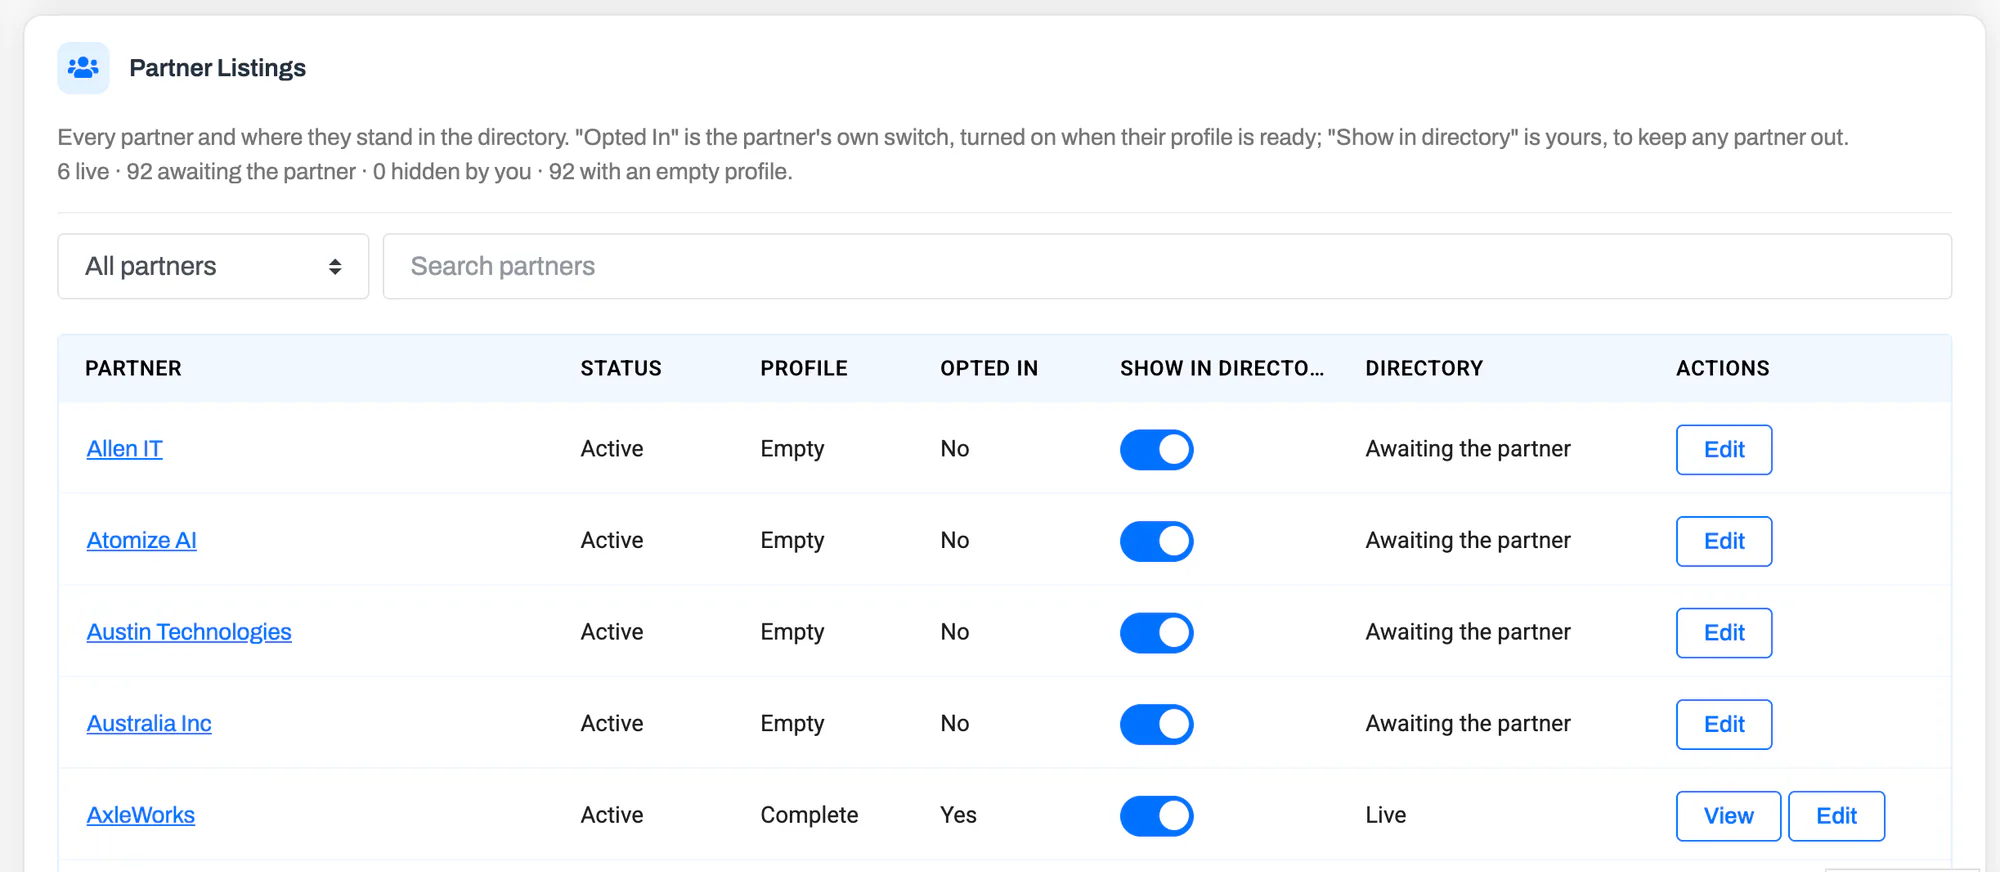Click the ACTIONS column header

coord(1723,368)
